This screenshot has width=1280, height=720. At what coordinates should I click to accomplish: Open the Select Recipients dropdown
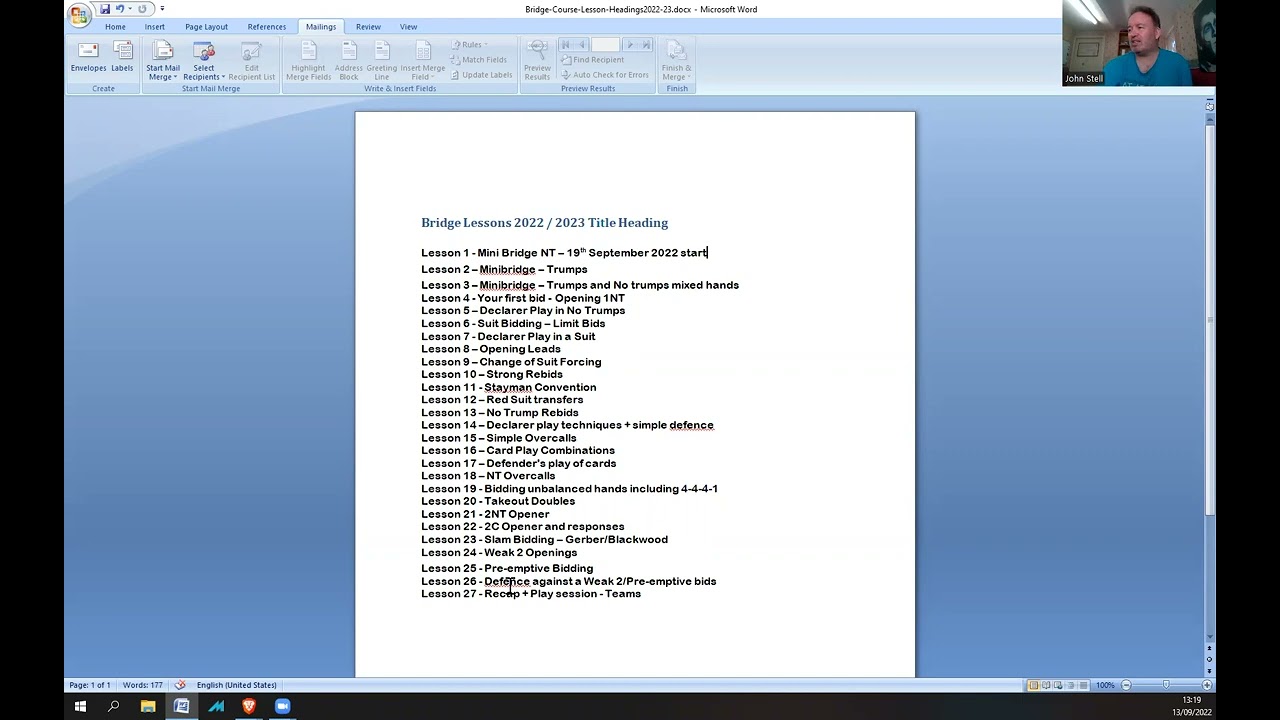click(204, 61)
